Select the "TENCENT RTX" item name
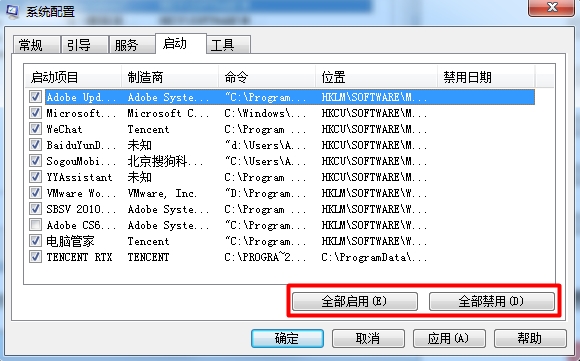The width and height of the screenshot is (580, 361). [x=79, y=257]
